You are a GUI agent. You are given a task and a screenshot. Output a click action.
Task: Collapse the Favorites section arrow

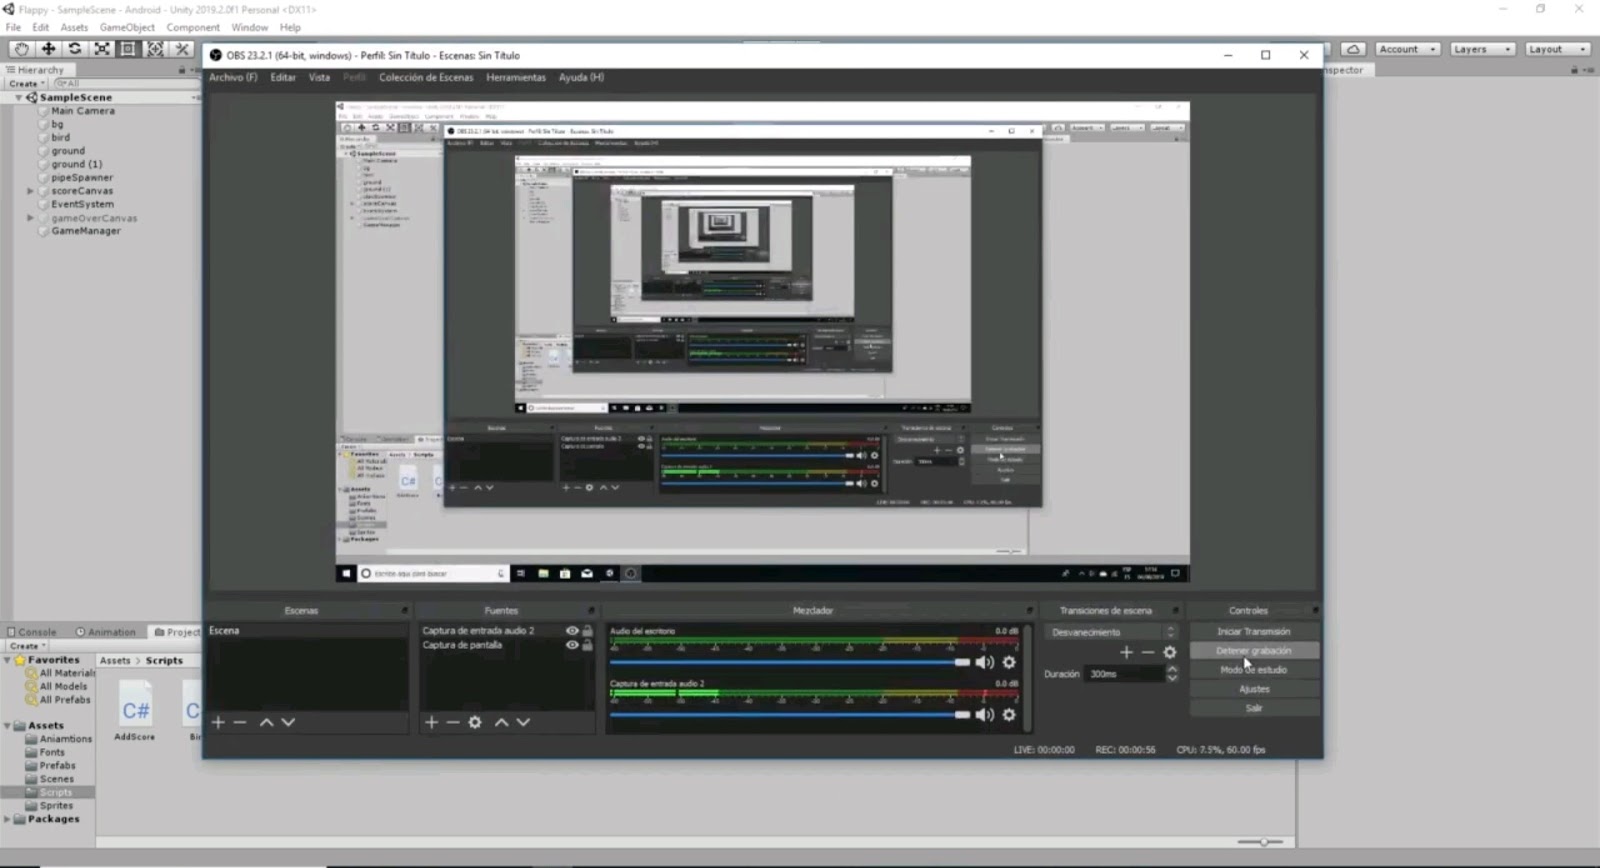click(7, 660)
